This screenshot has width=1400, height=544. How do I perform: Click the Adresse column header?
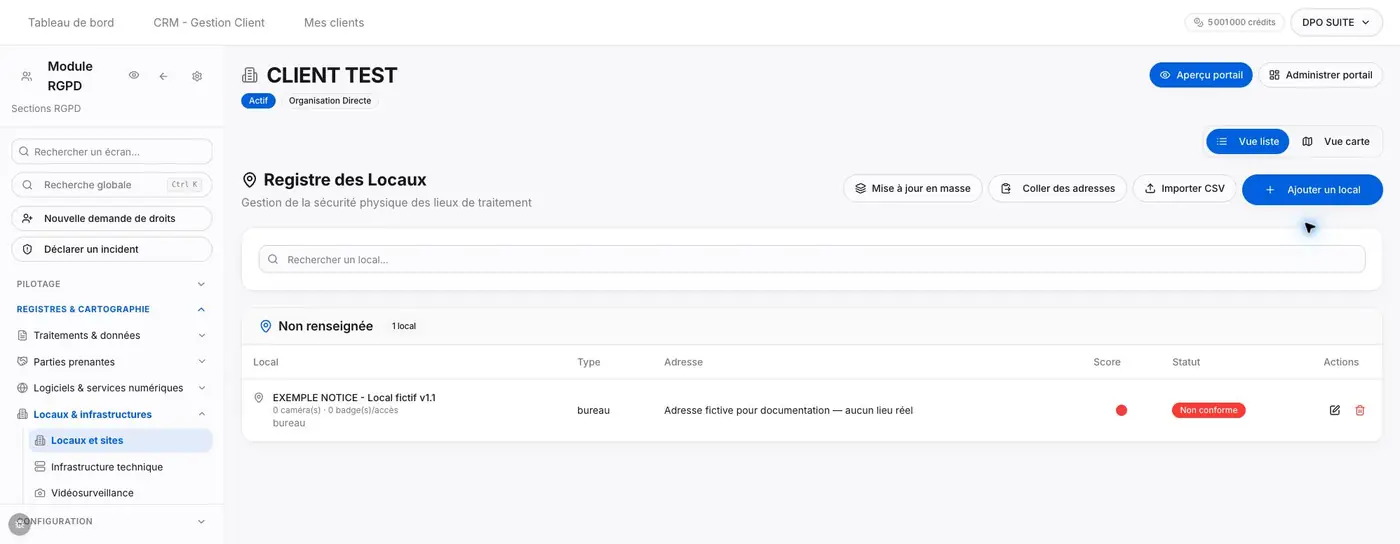683,362
